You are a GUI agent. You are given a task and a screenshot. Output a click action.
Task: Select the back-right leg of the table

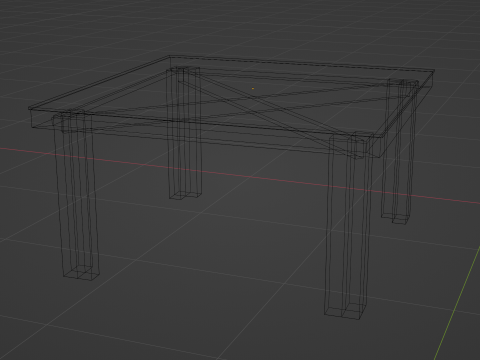pos(399,152)
